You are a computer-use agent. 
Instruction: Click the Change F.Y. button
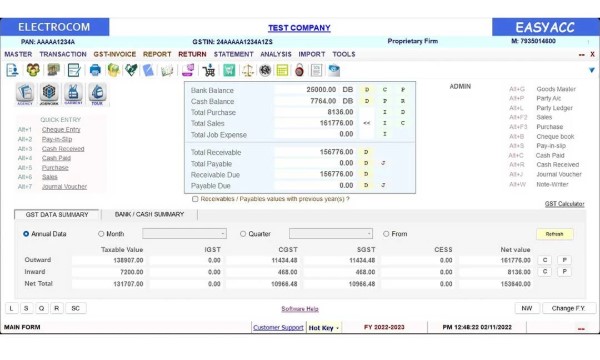(x=569, y=308)
